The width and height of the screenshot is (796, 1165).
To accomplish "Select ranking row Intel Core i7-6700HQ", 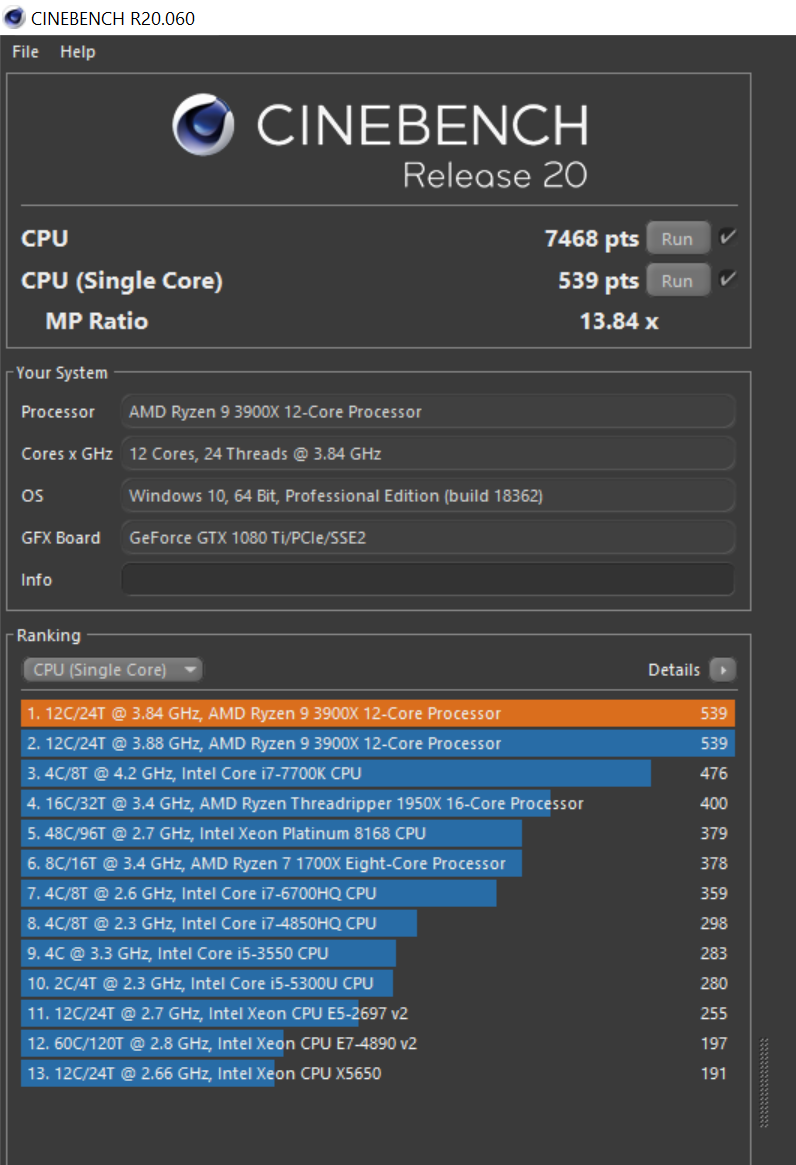I will tap(378, 893).
